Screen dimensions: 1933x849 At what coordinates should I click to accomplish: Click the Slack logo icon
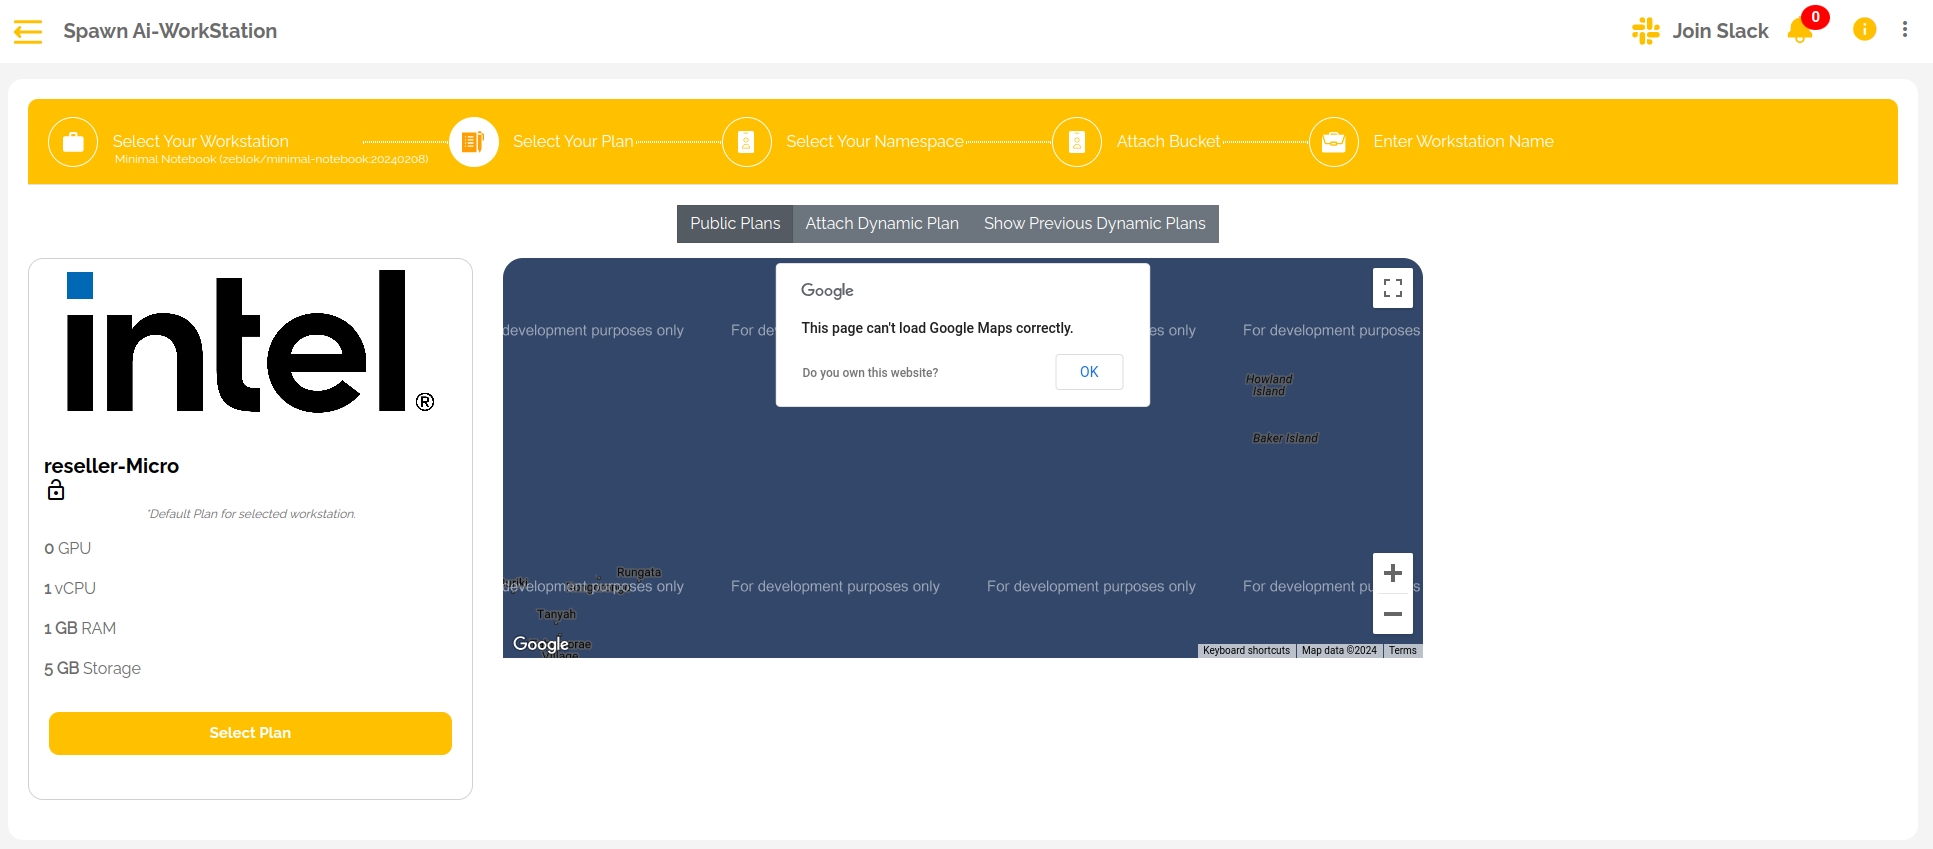tap(1645, 31)
